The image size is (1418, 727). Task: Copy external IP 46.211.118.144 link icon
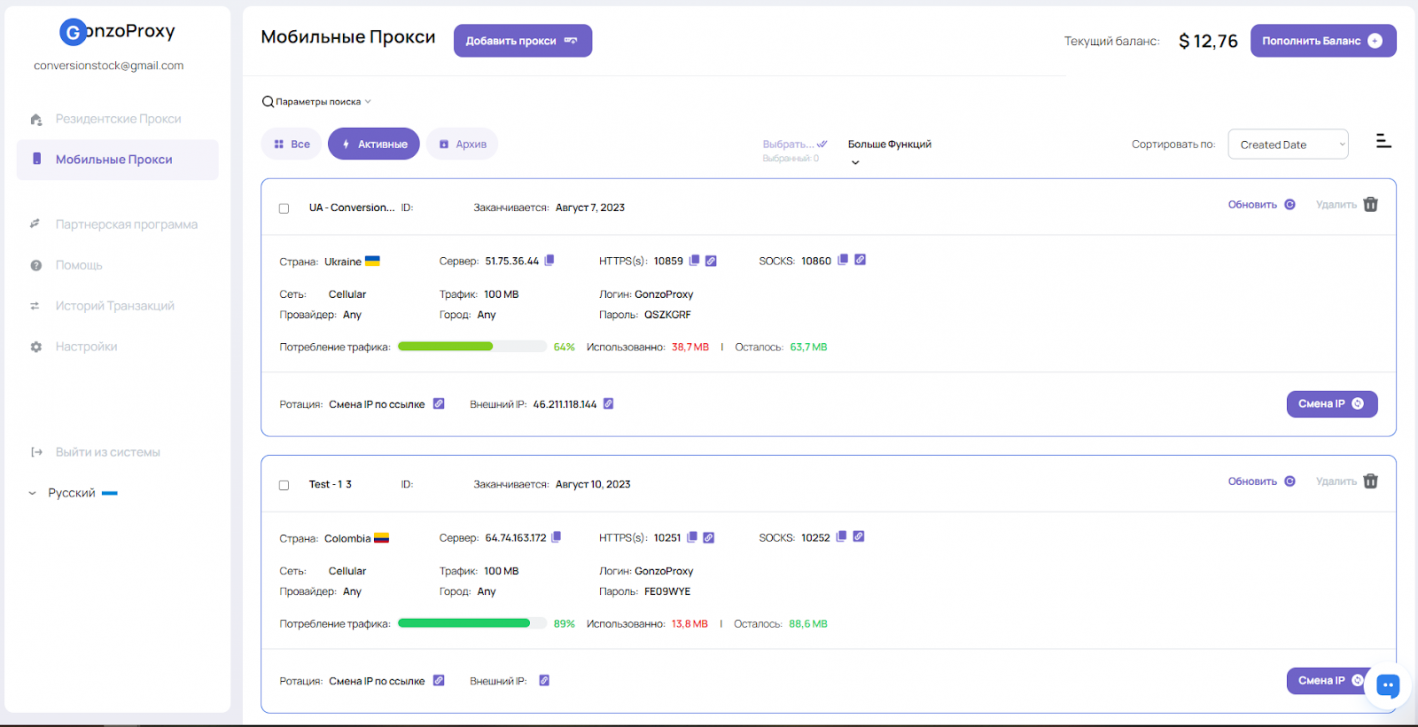pyautogui.click(x=608, y=404)
